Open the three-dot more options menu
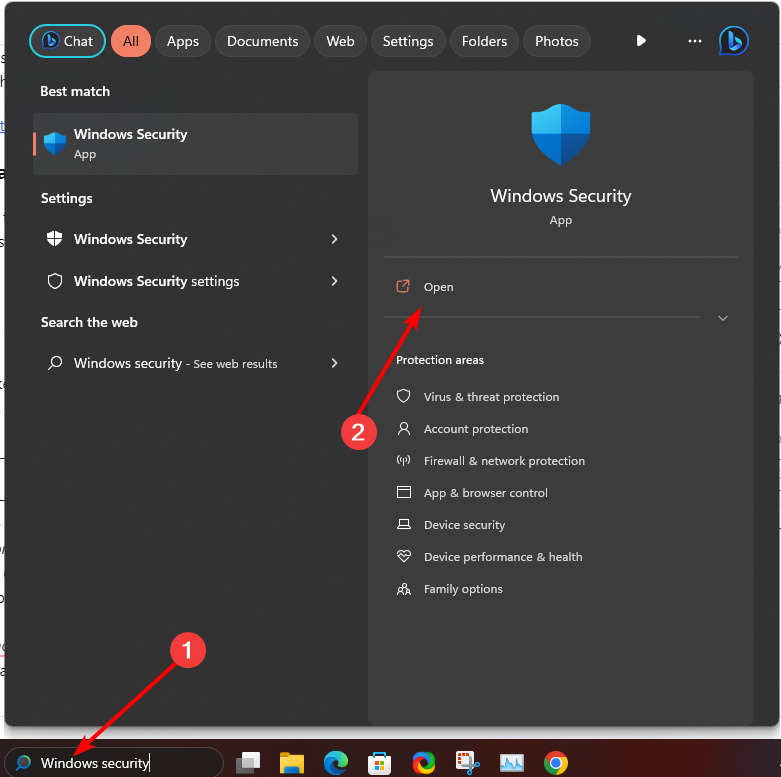 (694, 41)
